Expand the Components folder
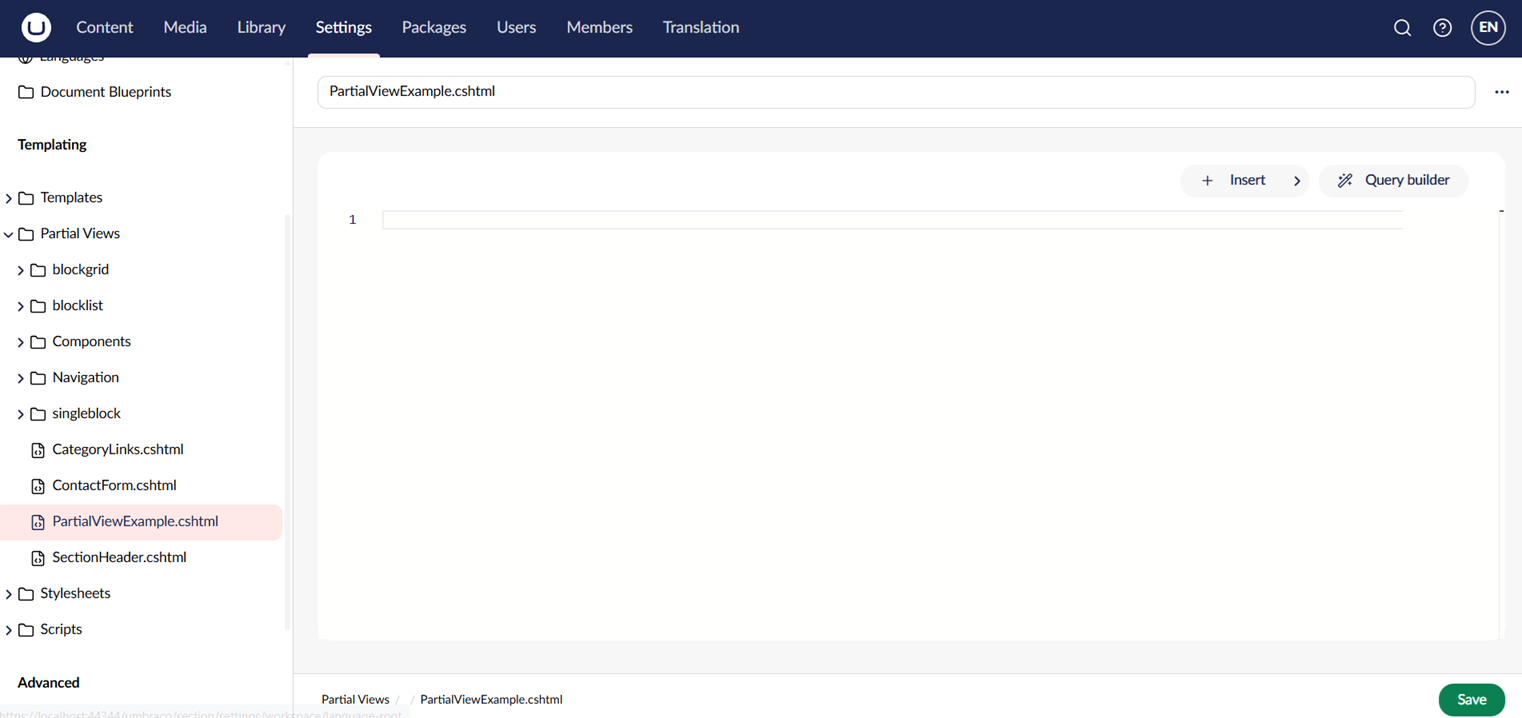 pyautogui.click(x=21, y=342)
